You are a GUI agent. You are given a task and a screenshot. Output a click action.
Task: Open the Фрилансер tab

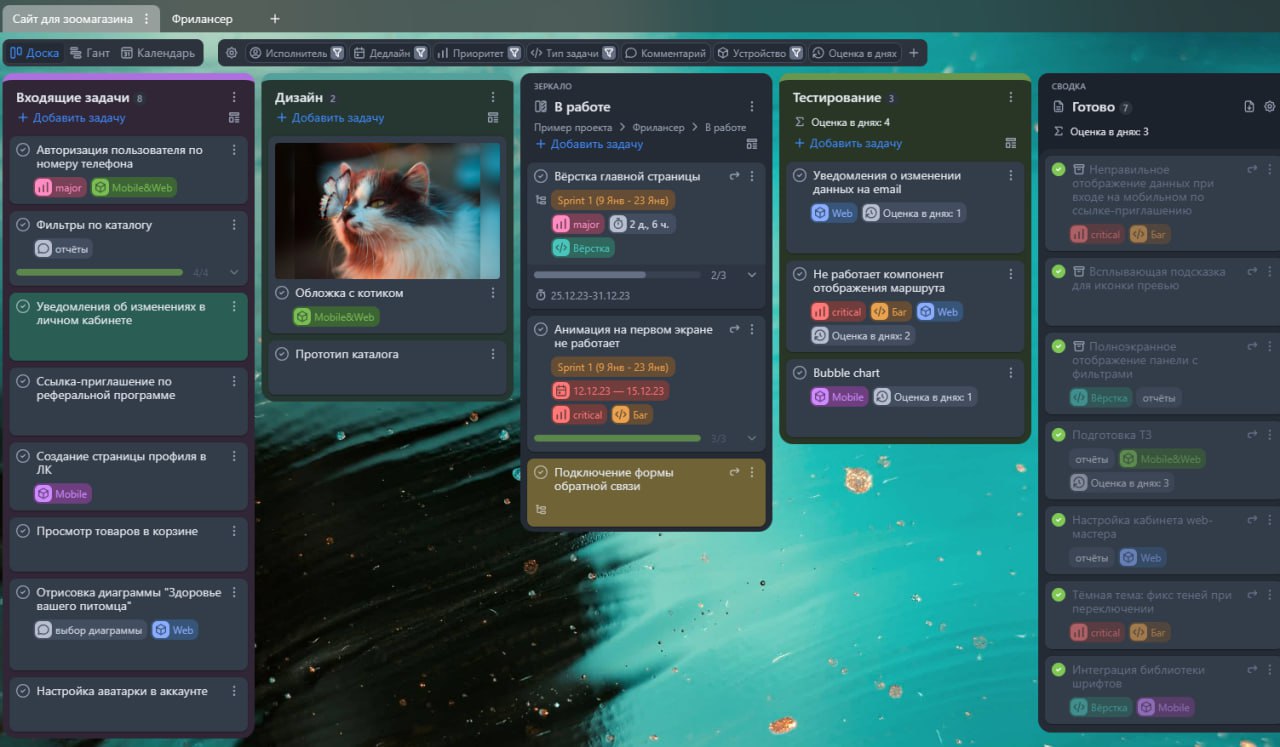click(x=202, y=19)
